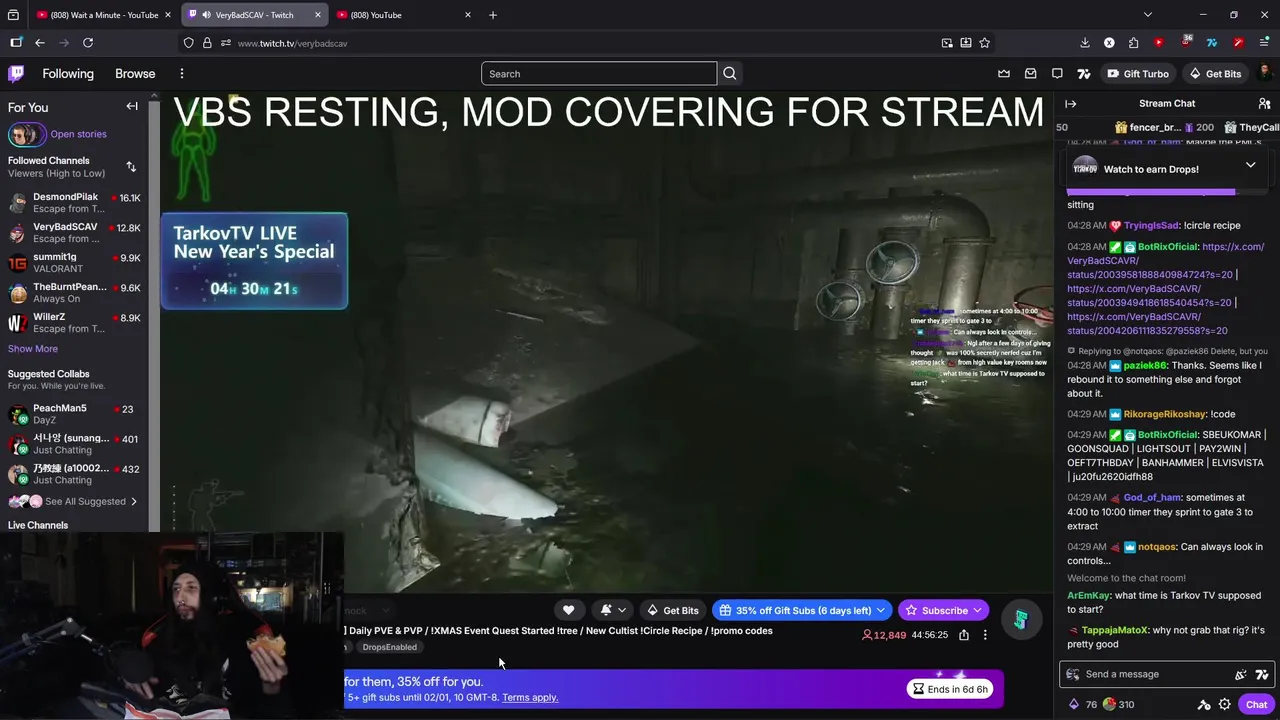Go to the Browse page

click(x=135, y=74)
